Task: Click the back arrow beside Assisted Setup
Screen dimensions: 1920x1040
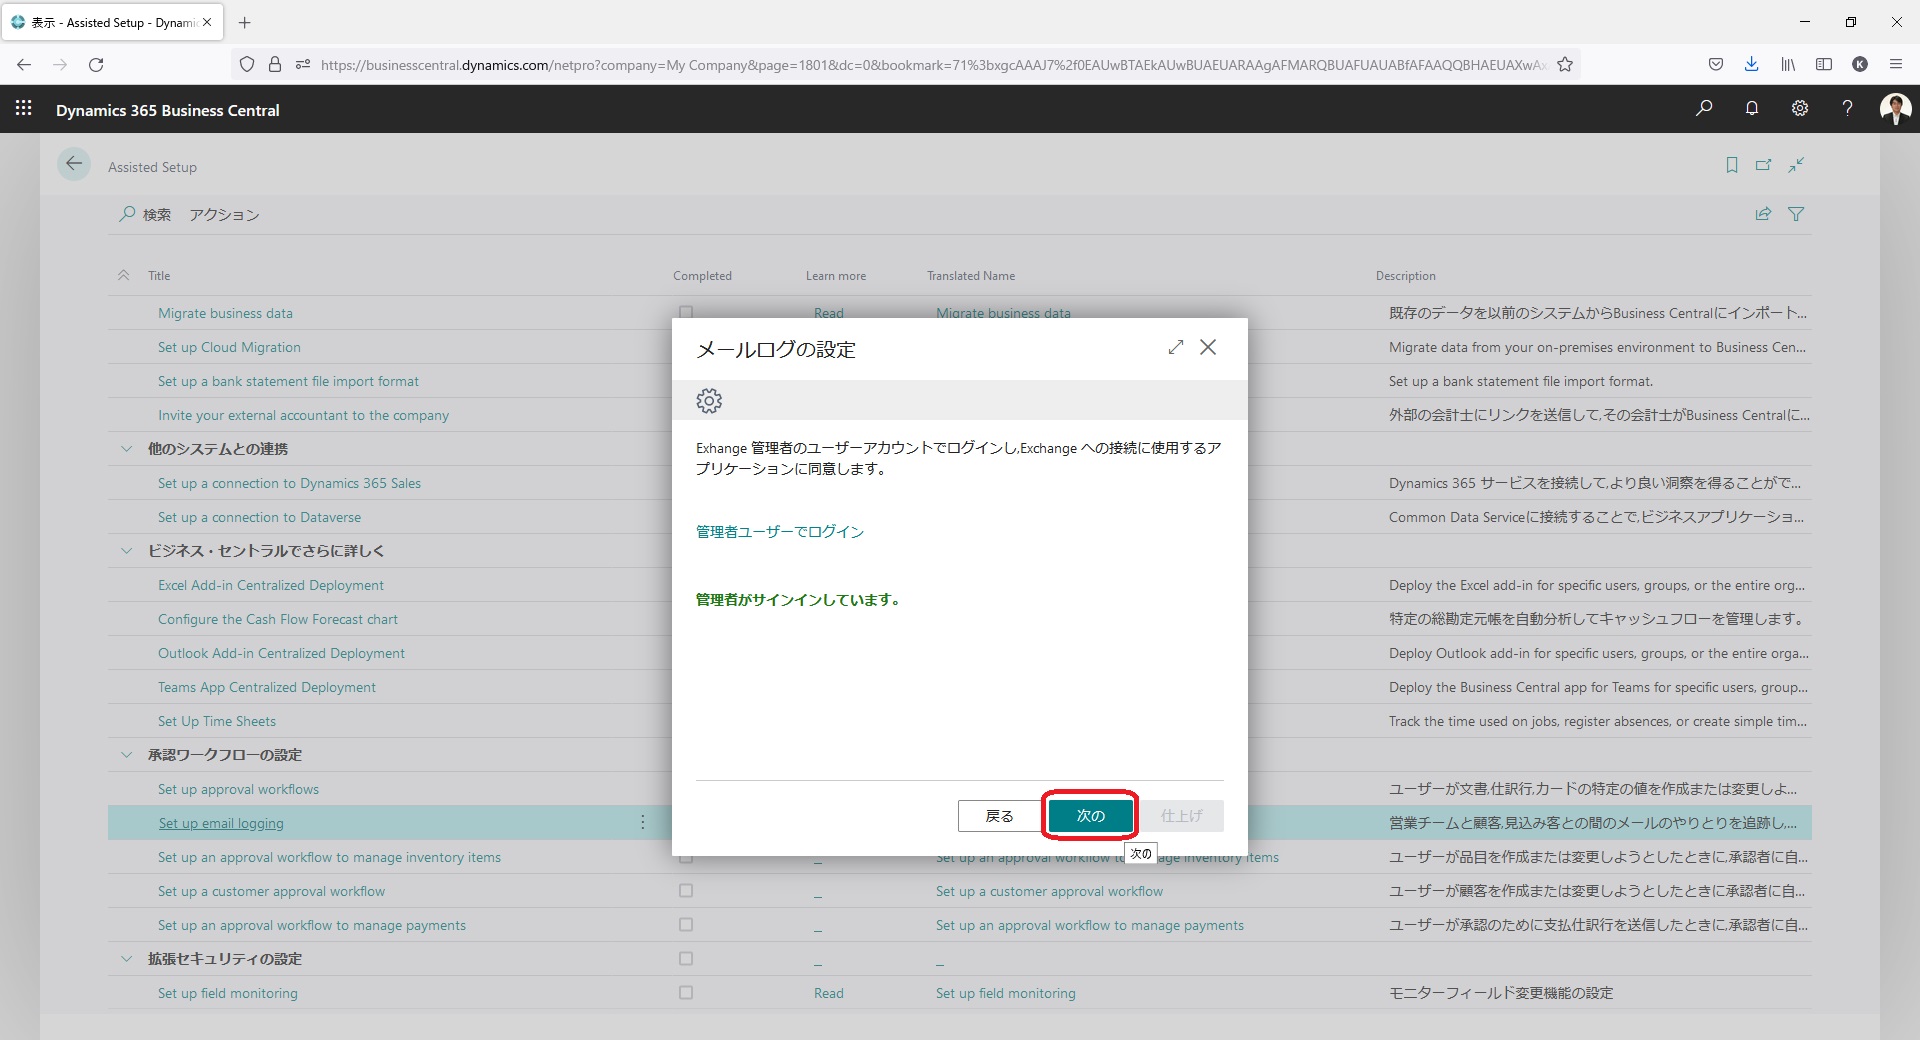Action: (x=74, y=165)
